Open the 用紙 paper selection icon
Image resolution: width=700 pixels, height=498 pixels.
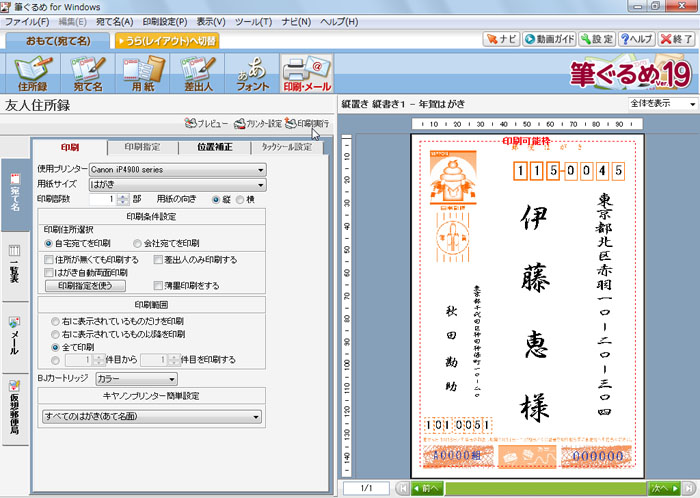pos(143,74)
